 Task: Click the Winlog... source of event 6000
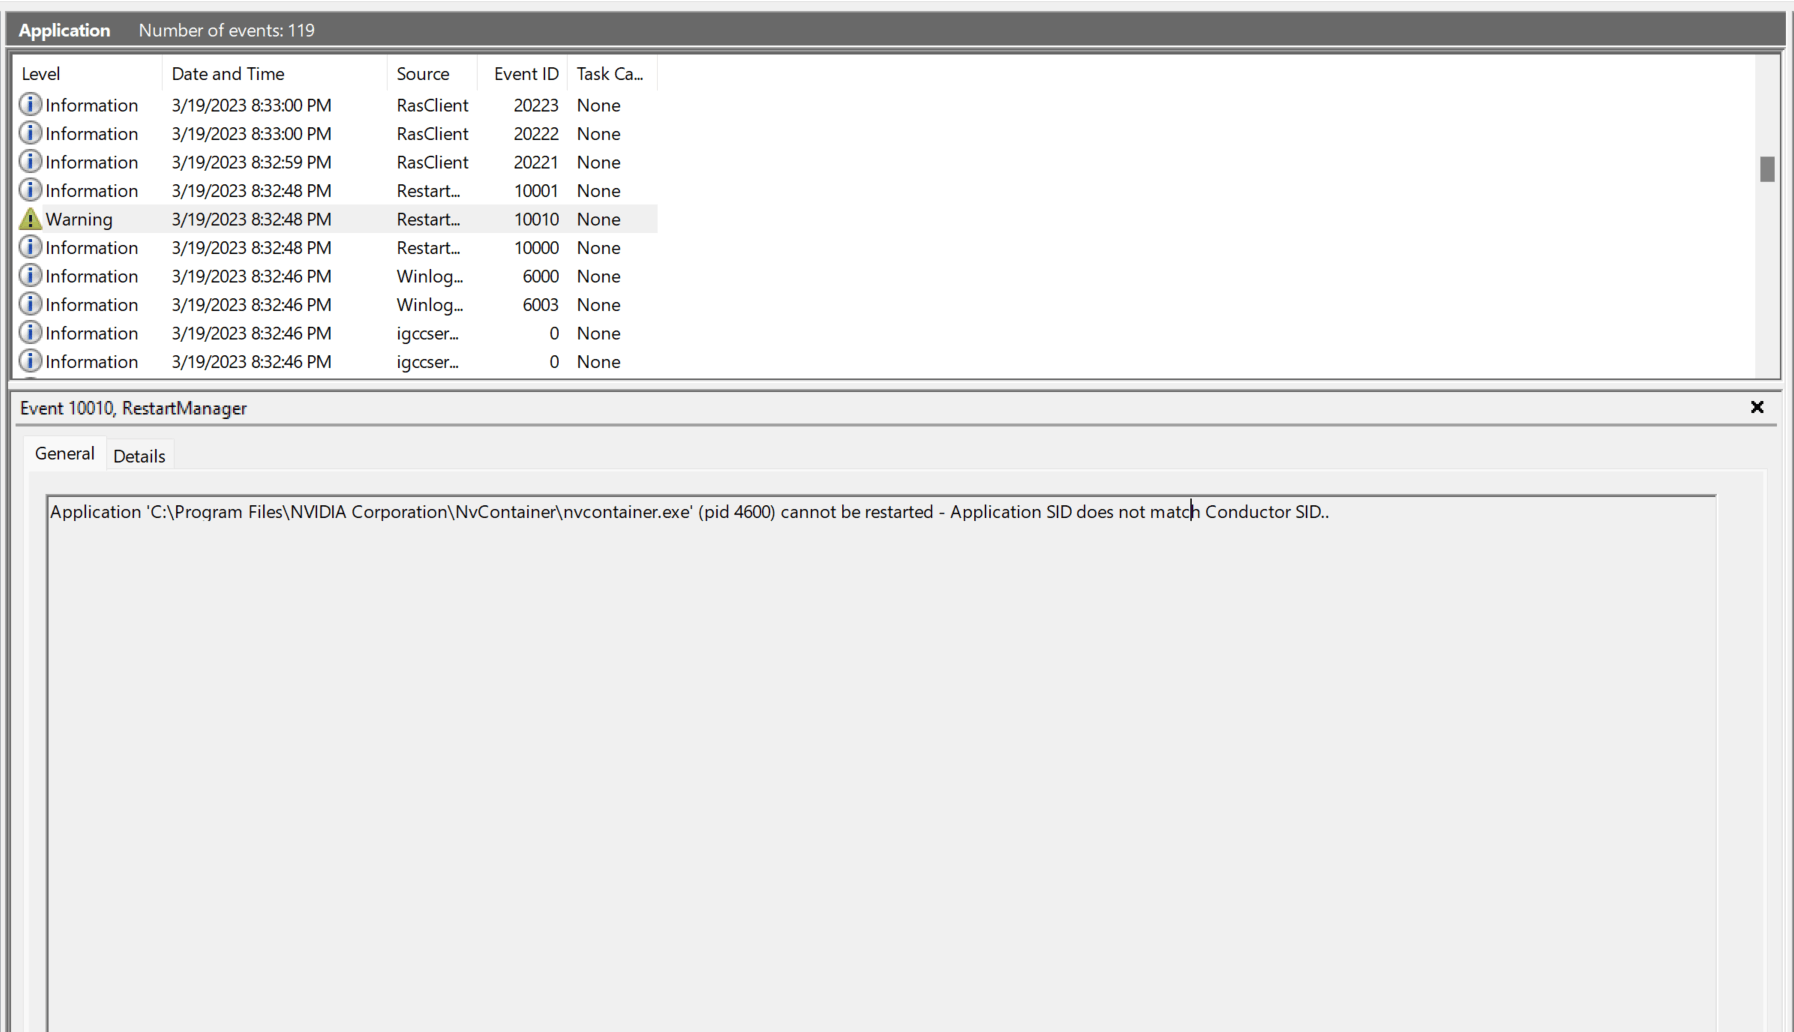point(430,276)
